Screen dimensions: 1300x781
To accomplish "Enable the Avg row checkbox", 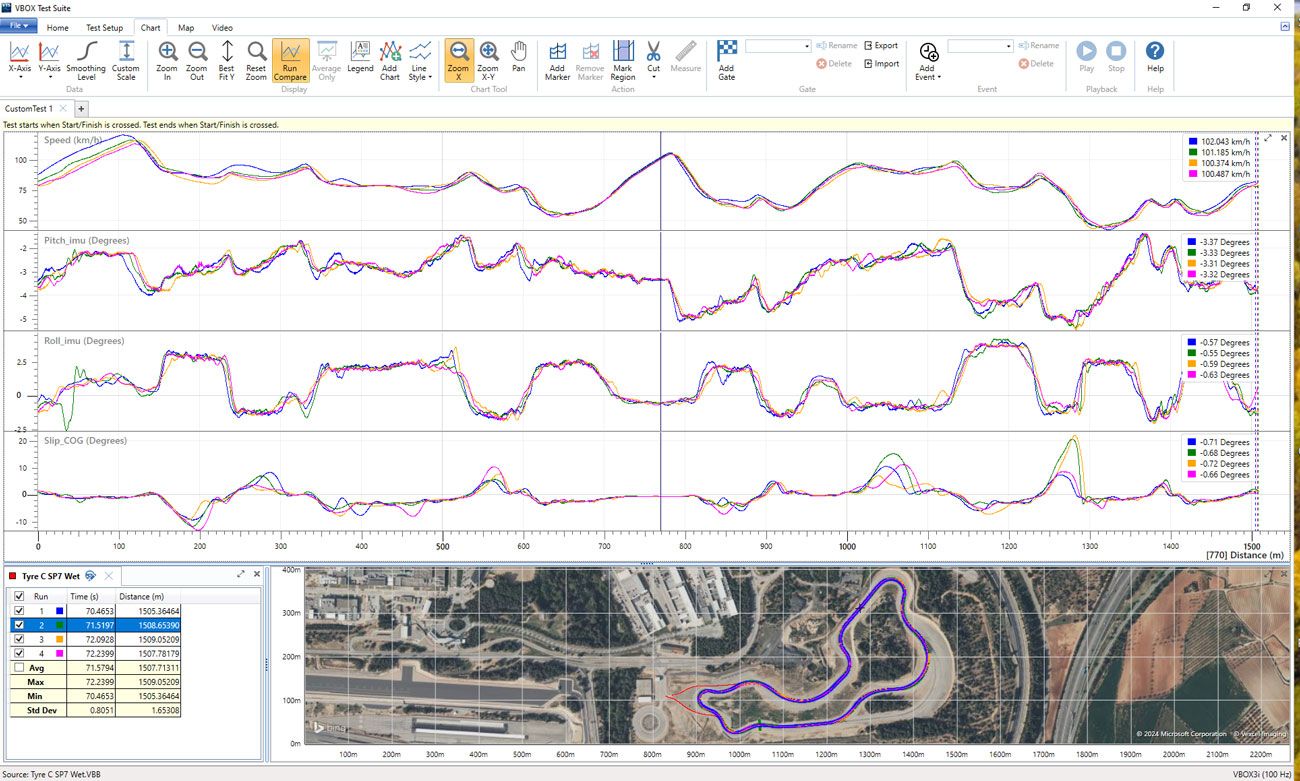I will coord(19,667).
